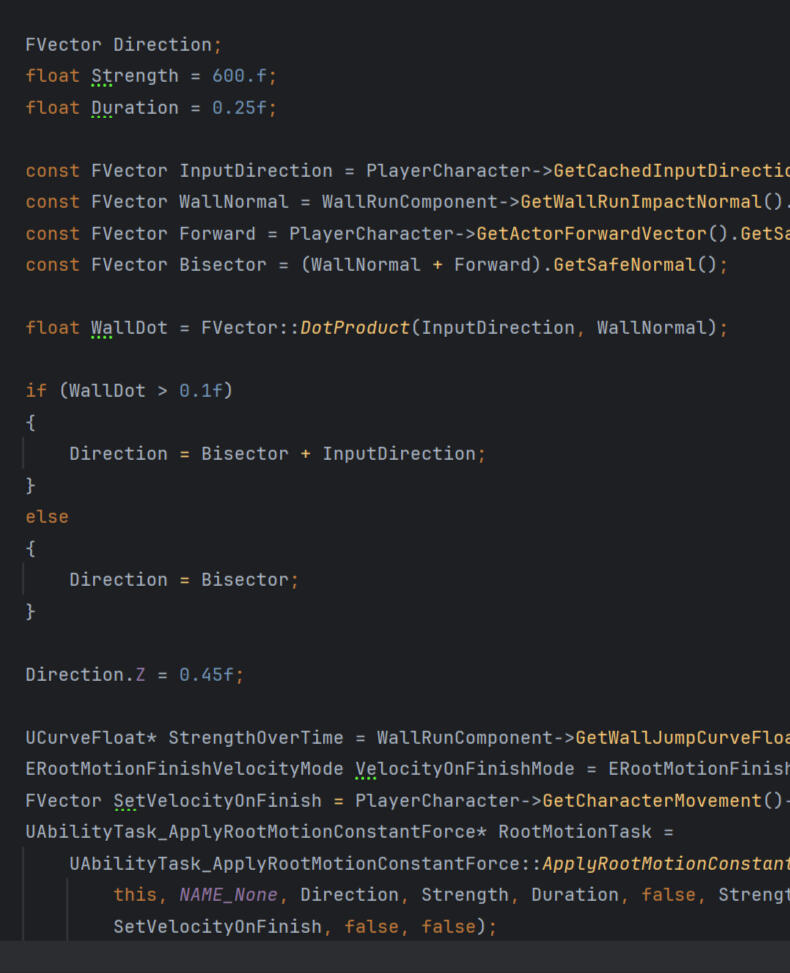Viewport: 790px width, 973px height.
Task: Click the 600.f value on the Strength line
Action: [244, 76]
